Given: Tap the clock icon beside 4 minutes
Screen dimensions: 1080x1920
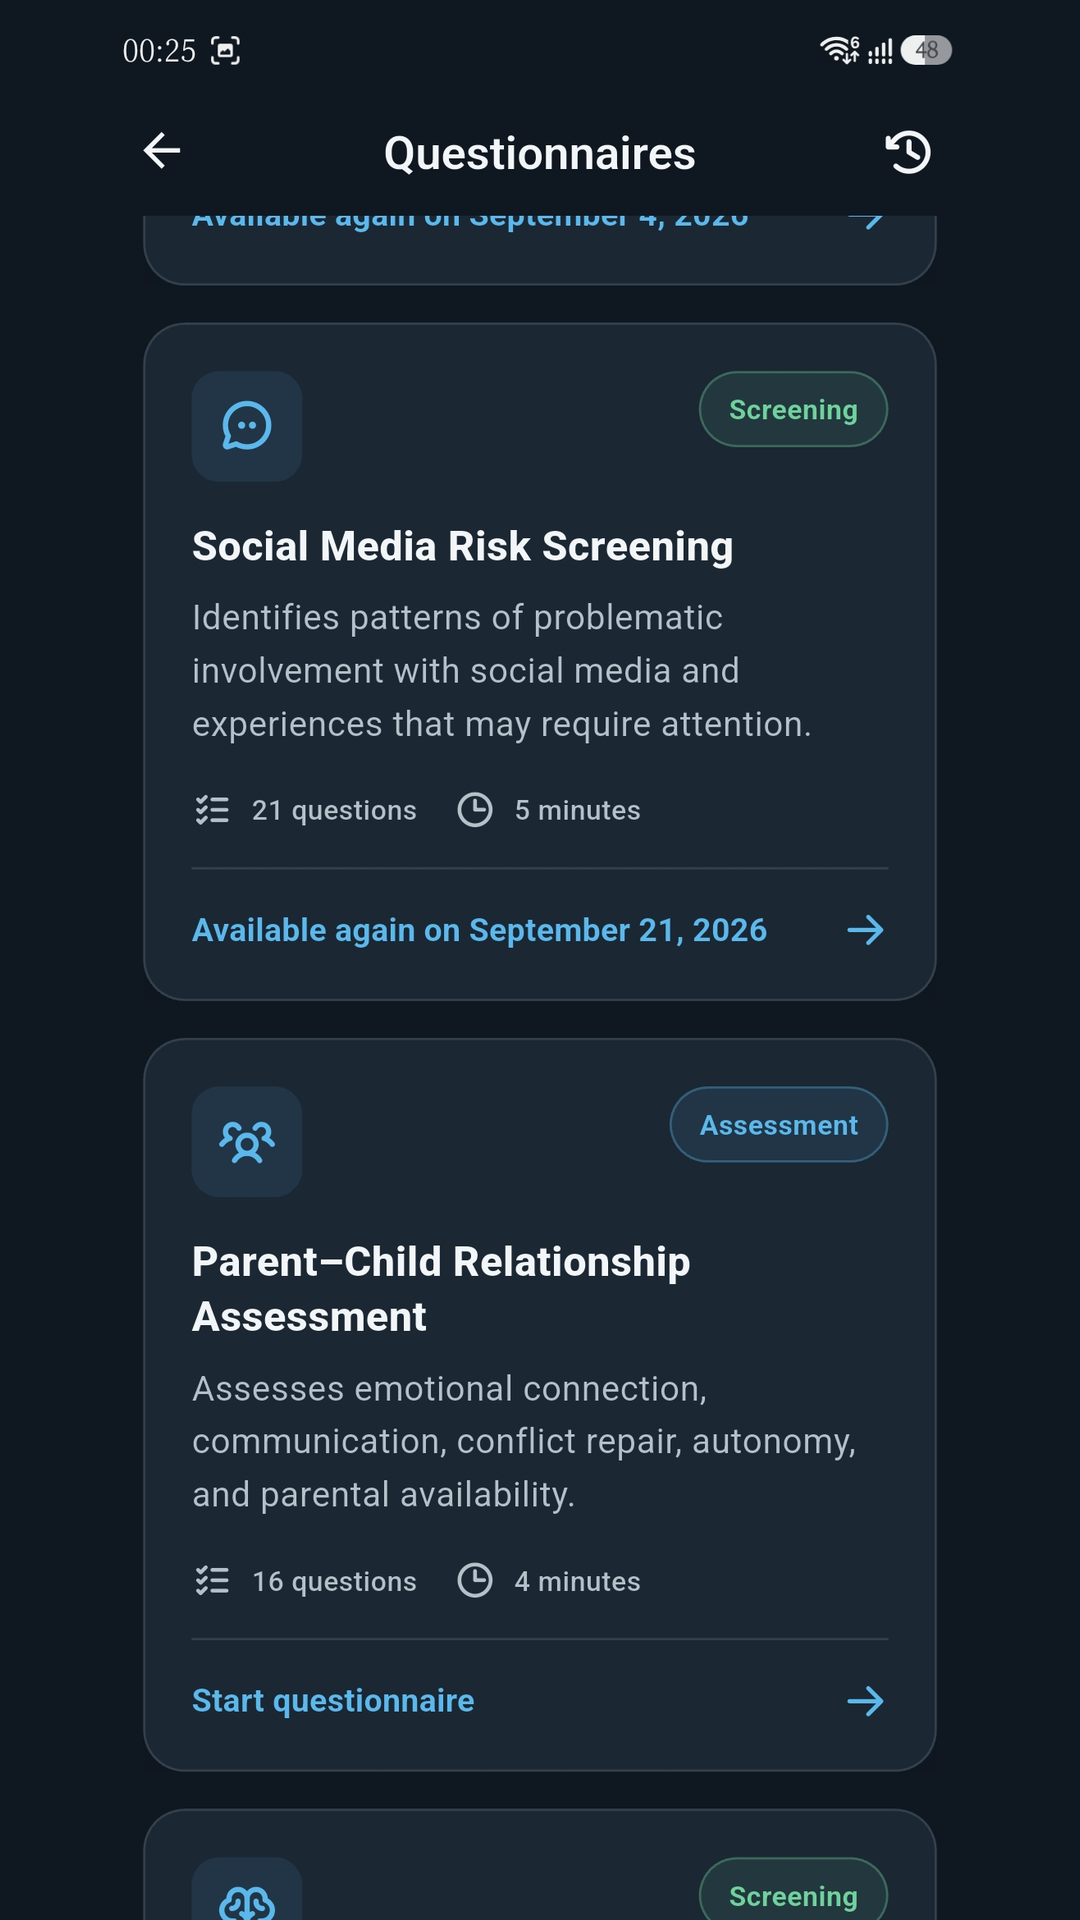Looking at the screenshot, I should pos(475,1581).
